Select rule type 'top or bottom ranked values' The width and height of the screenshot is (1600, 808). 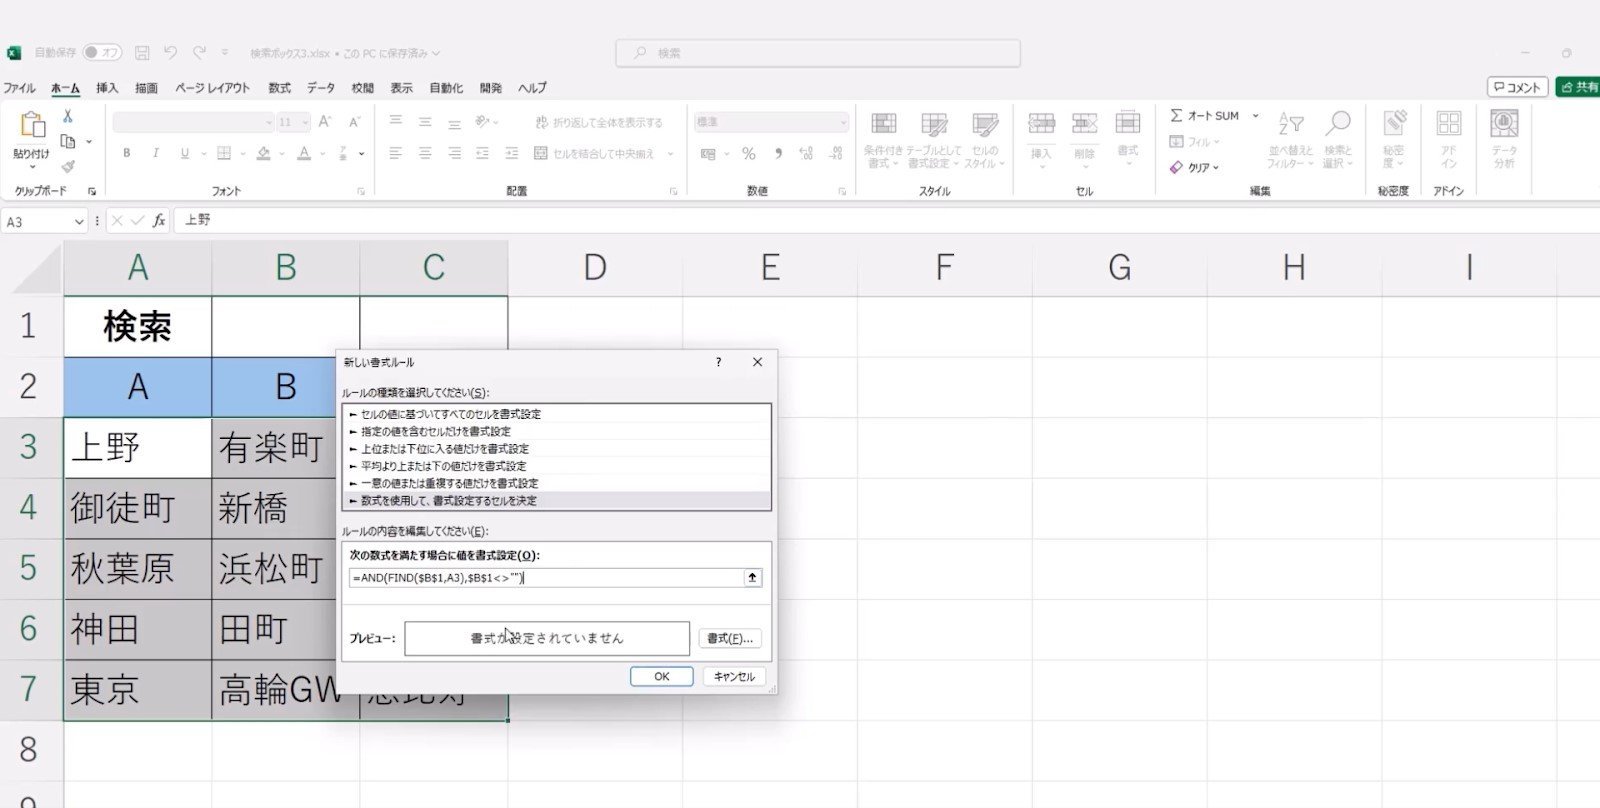pos(557,449)
